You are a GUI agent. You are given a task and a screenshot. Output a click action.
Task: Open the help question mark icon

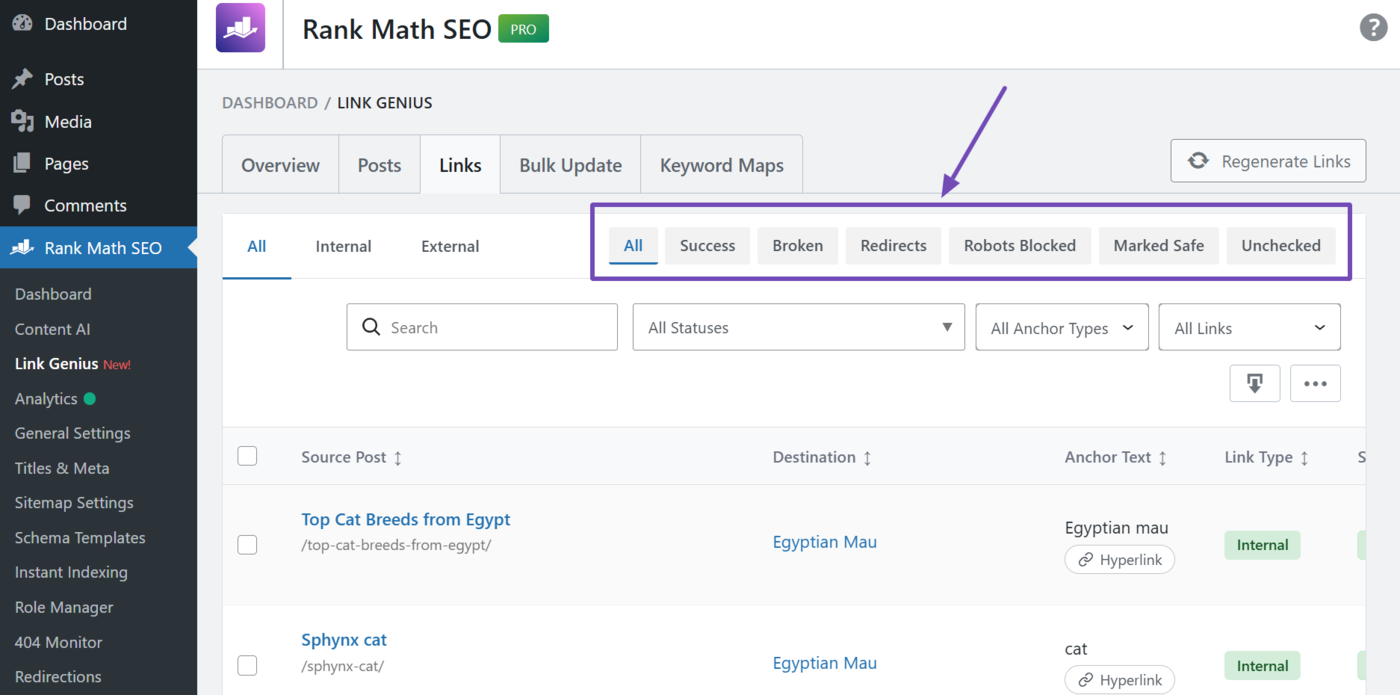pos(1373,27)
